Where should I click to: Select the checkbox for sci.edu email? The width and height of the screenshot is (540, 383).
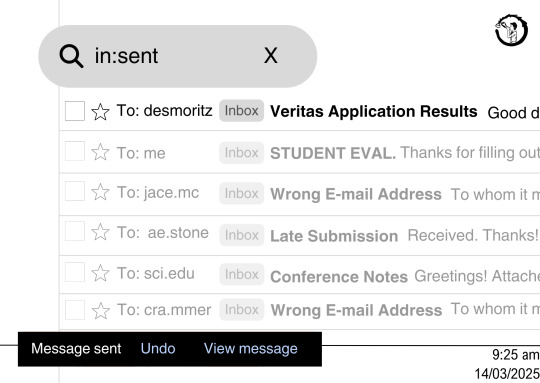pyautogui.click(x=75, y=272)
